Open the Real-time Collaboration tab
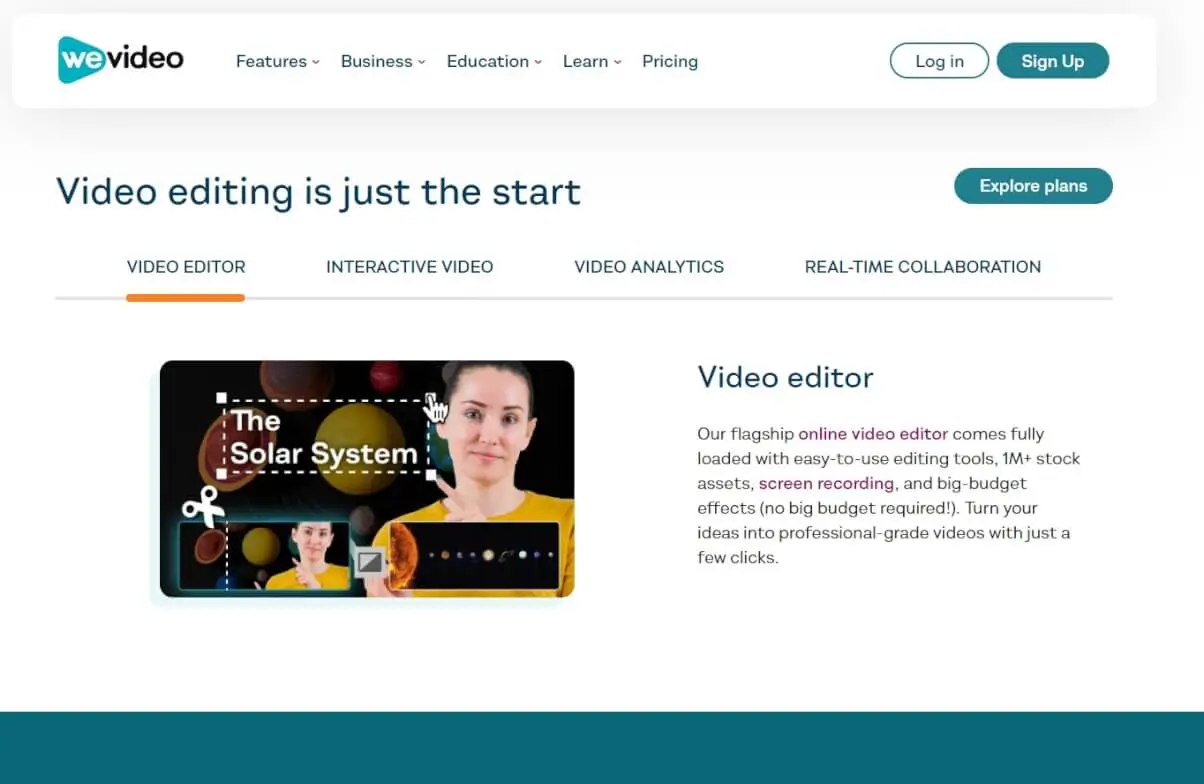The image size is (1204, 784). point(922,266)
